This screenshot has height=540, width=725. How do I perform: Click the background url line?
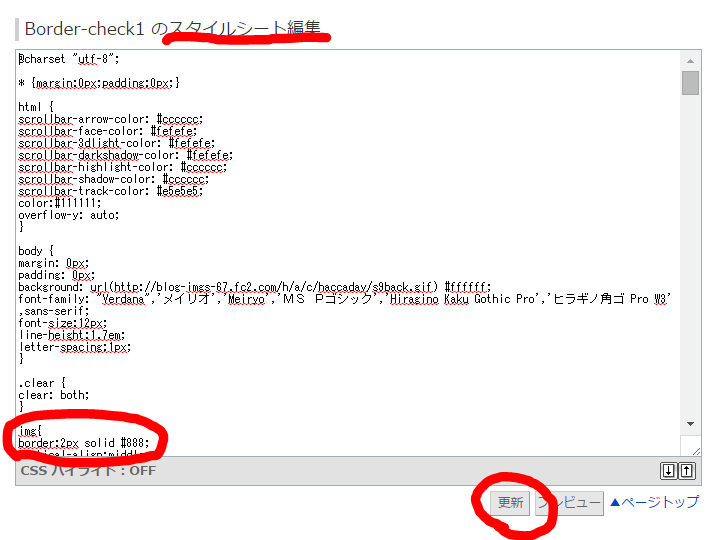[255, 287]
